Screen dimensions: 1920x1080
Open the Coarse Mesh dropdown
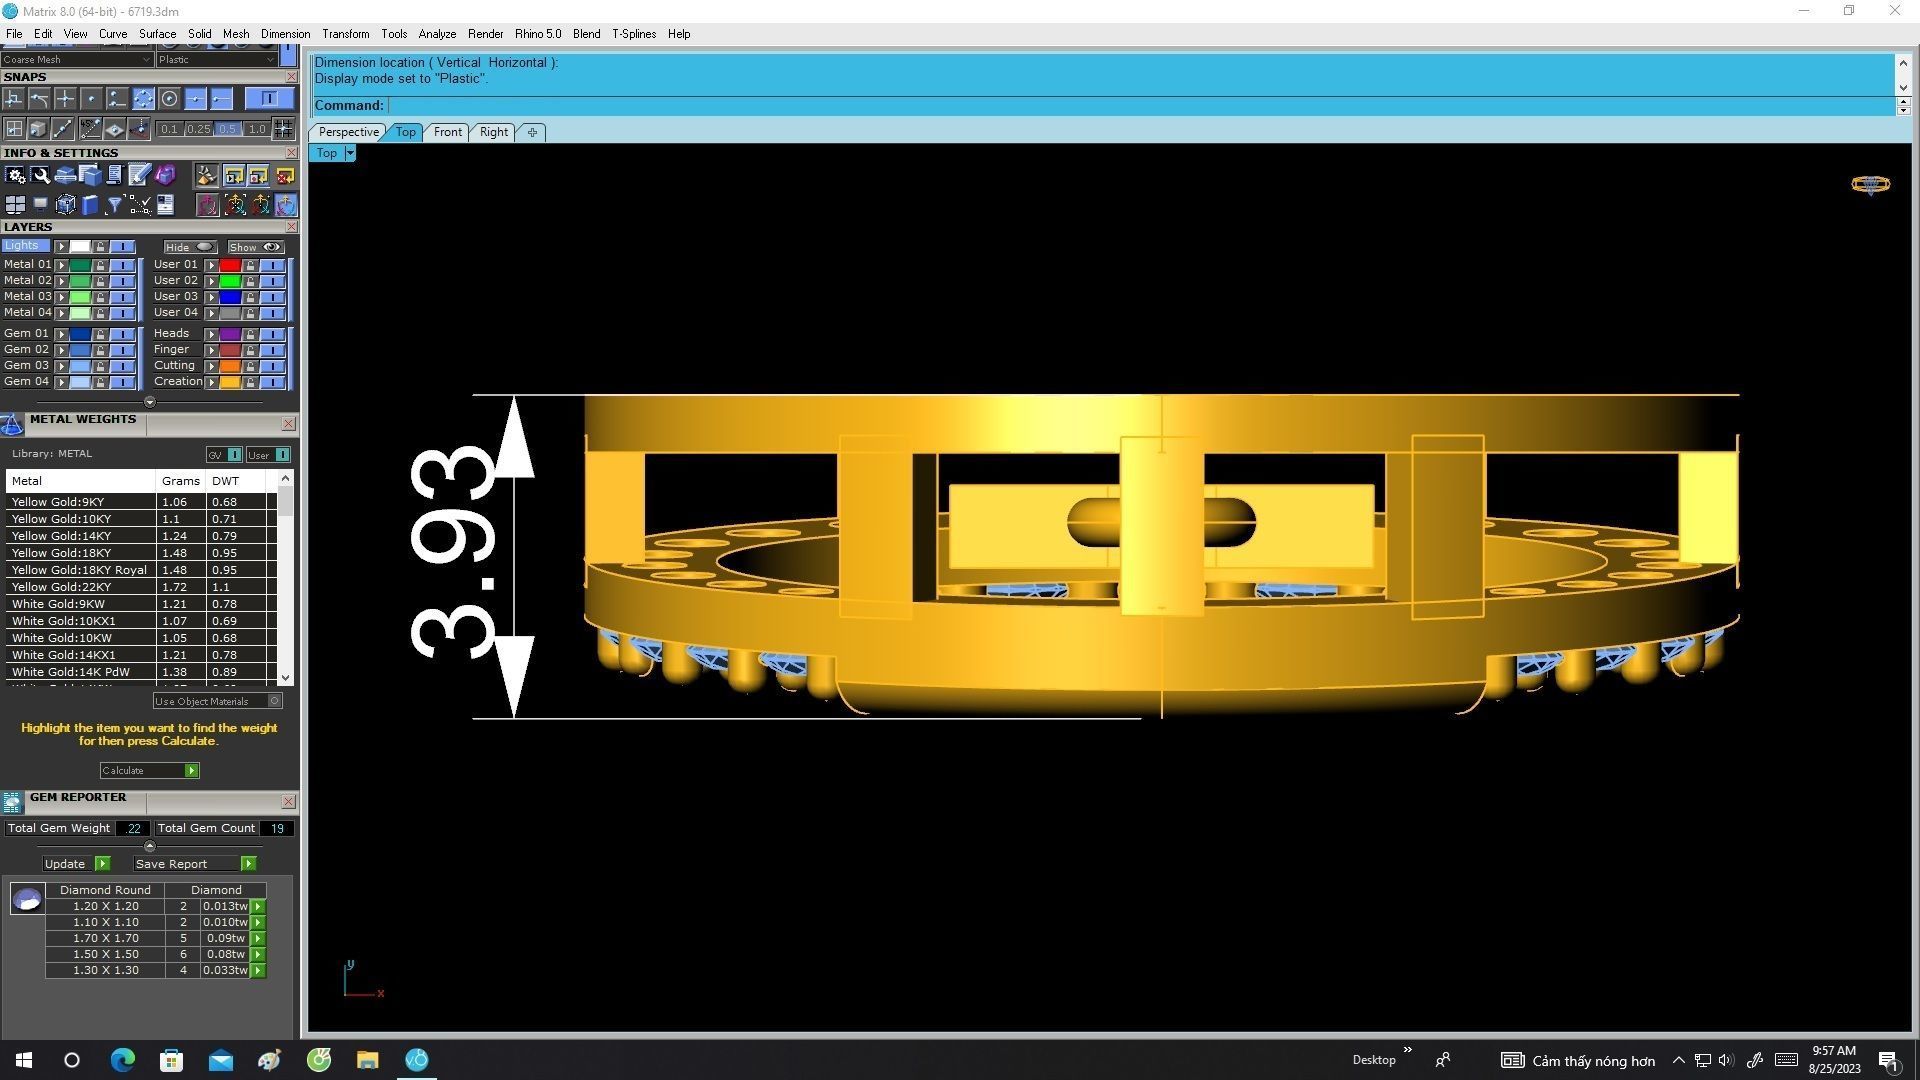76,59
